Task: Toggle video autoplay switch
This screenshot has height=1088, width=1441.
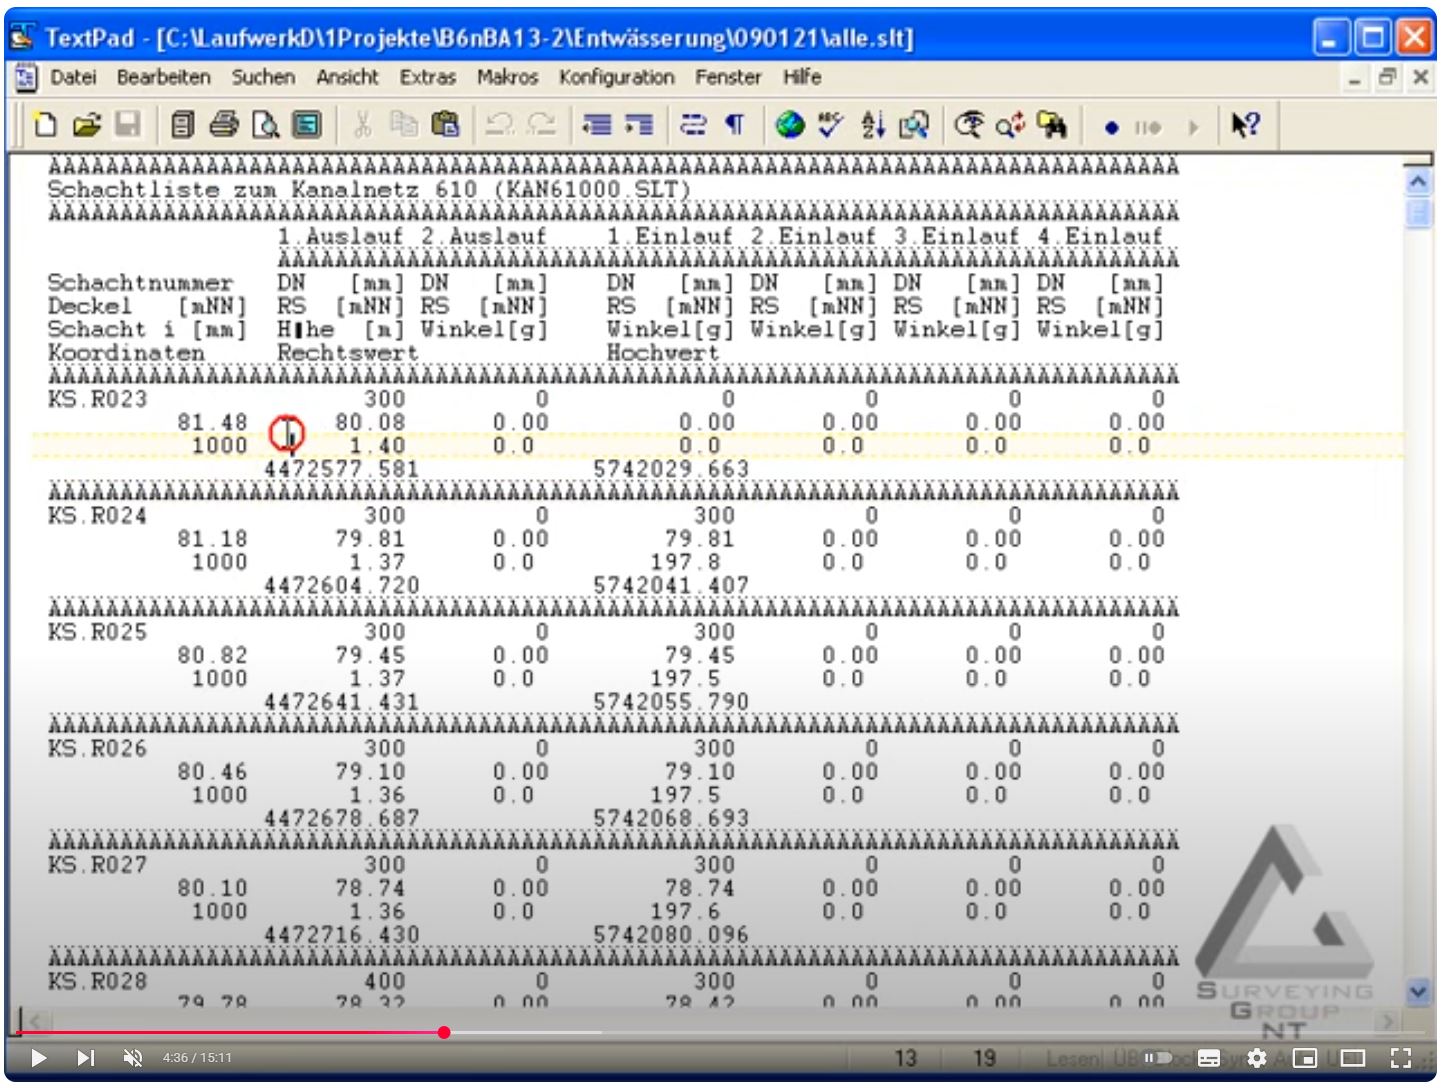Action: 1157,1058
